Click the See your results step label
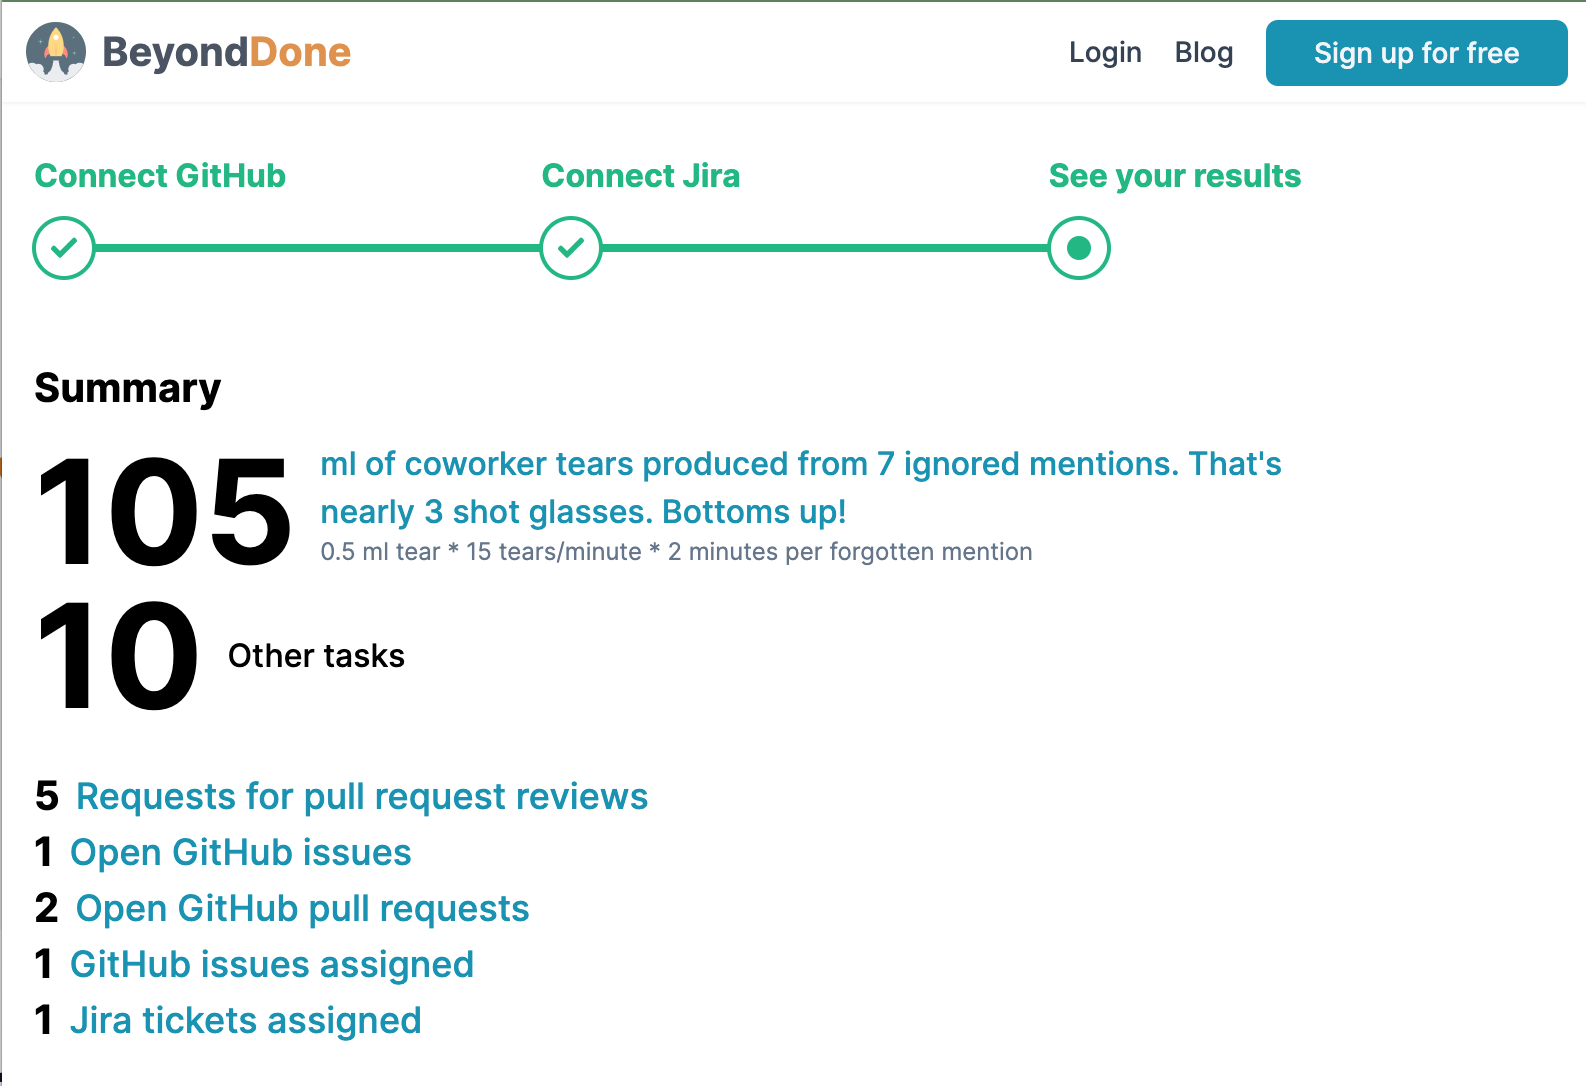The height and width of the screenshot is (1086, 1586). click(x=1174, y=176)
